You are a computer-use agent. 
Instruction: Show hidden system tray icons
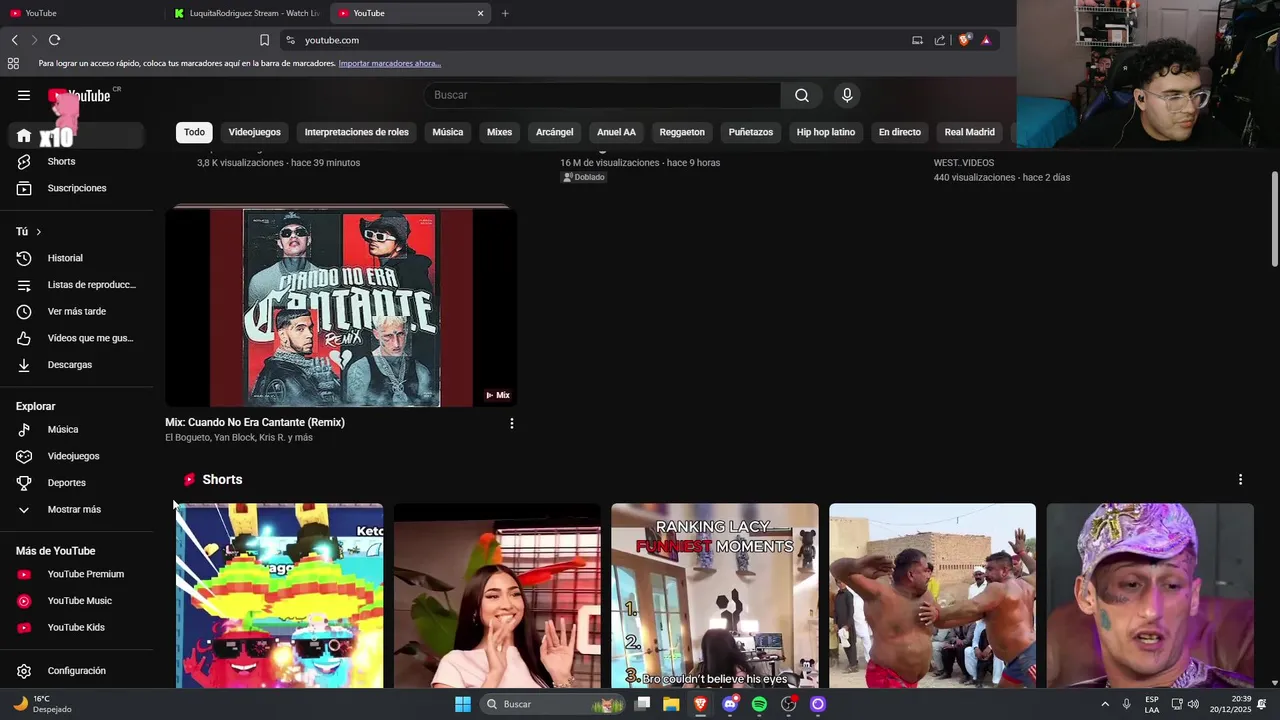pyautogui.click(x=1105, y=704)
